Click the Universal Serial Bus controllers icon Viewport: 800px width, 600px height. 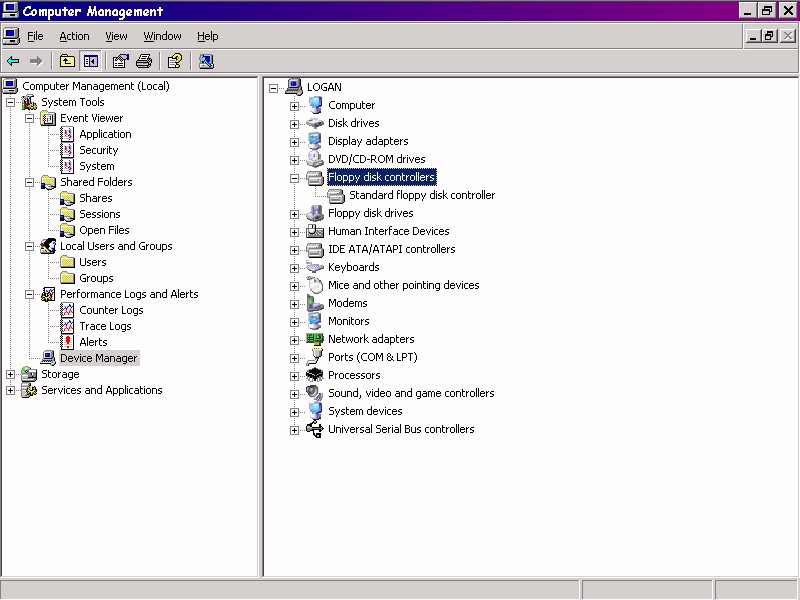pyautogui.click(x=315, y=429)
